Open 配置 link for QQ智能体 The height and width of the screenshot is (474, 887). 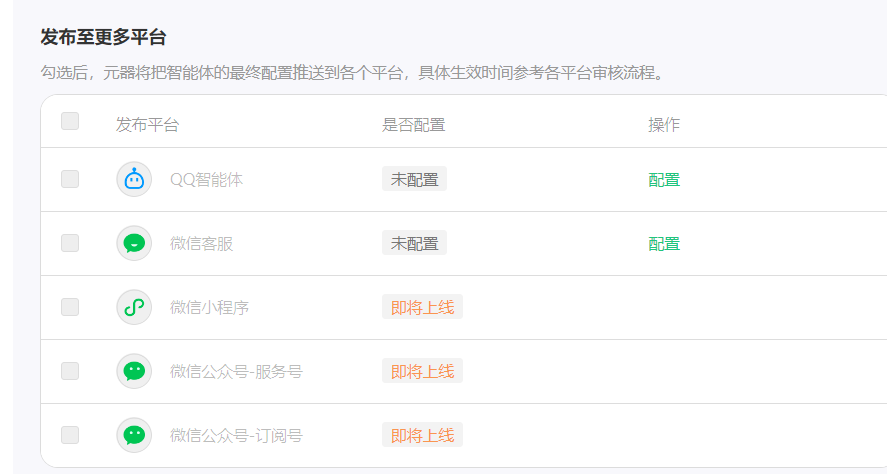664,180
